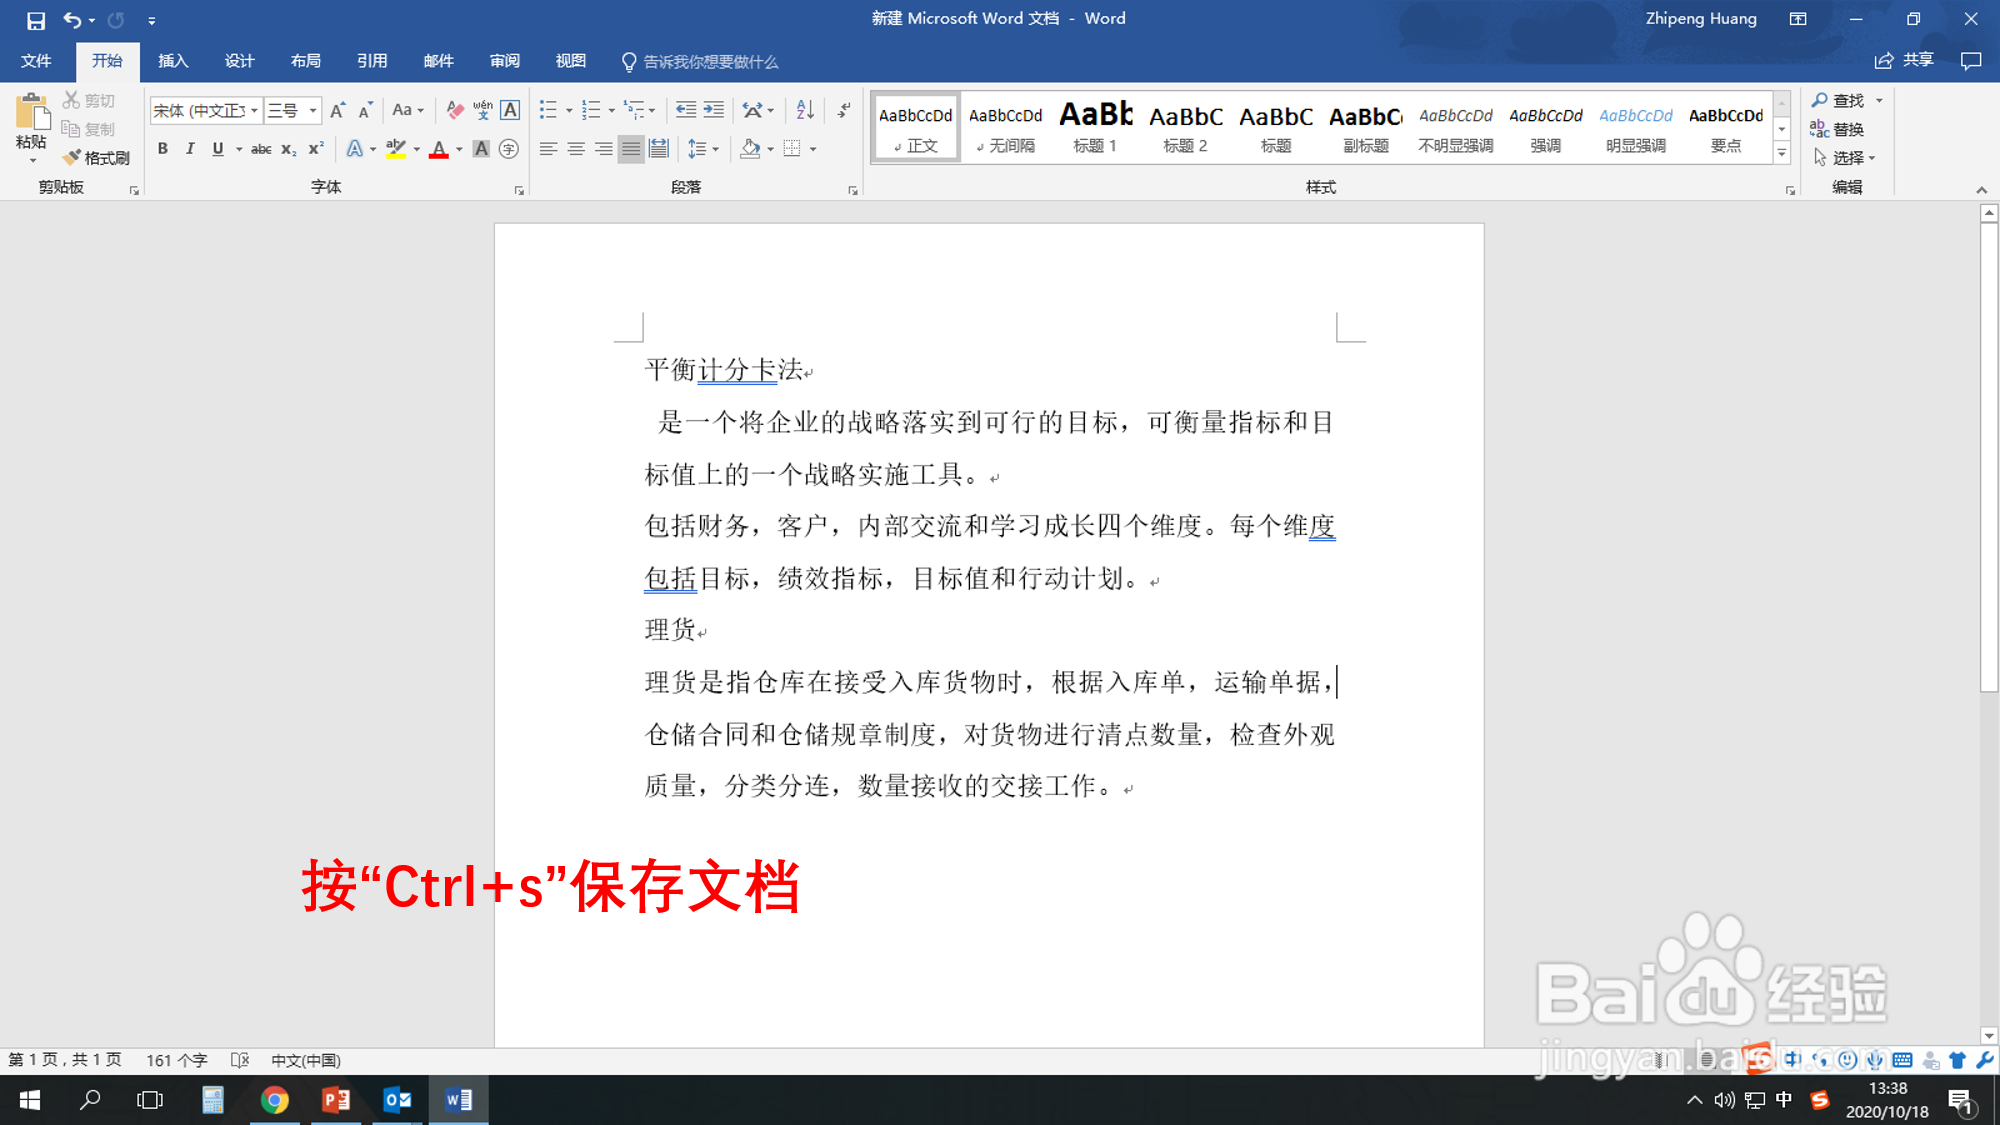Select the Format Painter tool
2000x1125 pixels.
coord(96,156)
